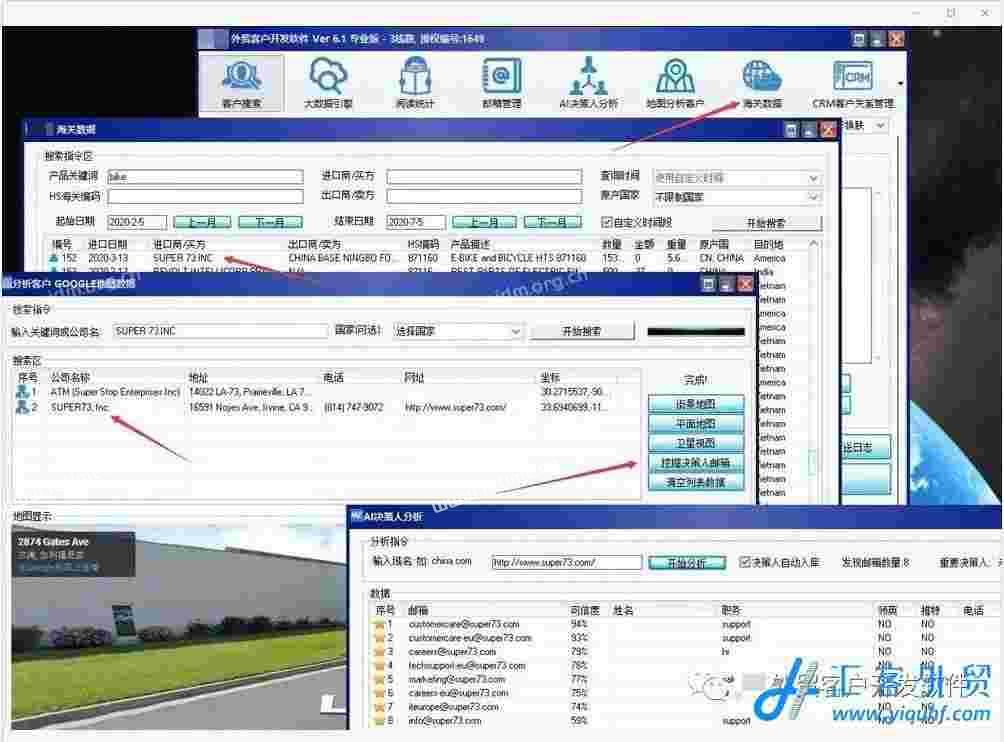Sort customs list by 进口日期 column header
The width and height of the screenshot is (1004, 742).
point(108,245)
